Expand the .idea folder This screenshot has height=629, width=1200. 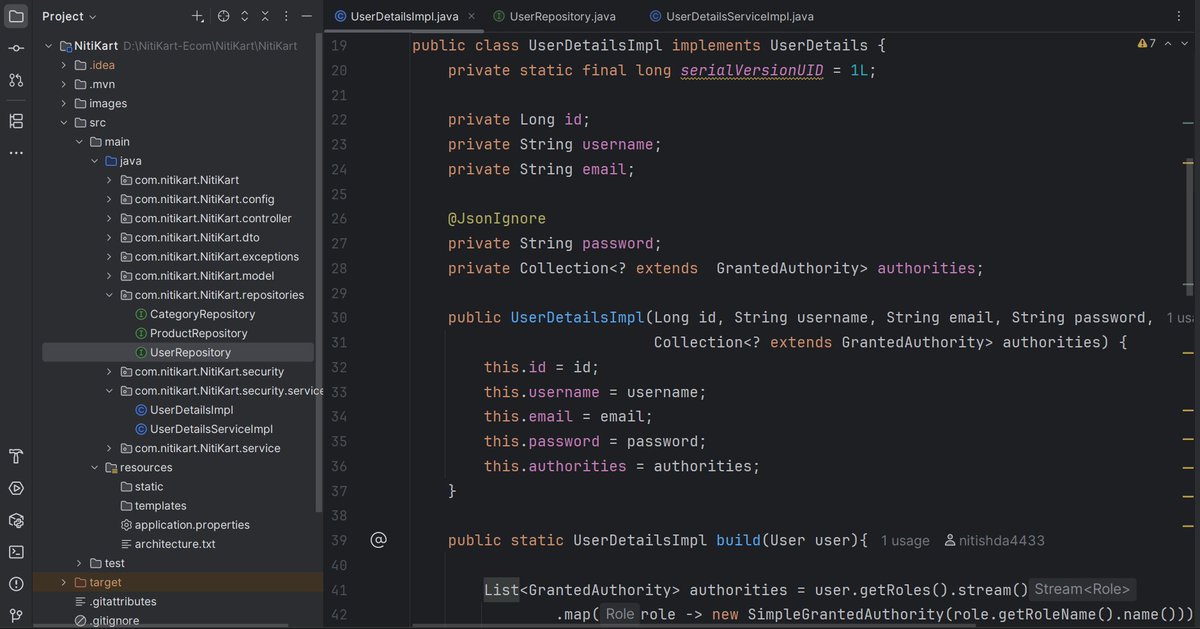[x=65, y=65]
